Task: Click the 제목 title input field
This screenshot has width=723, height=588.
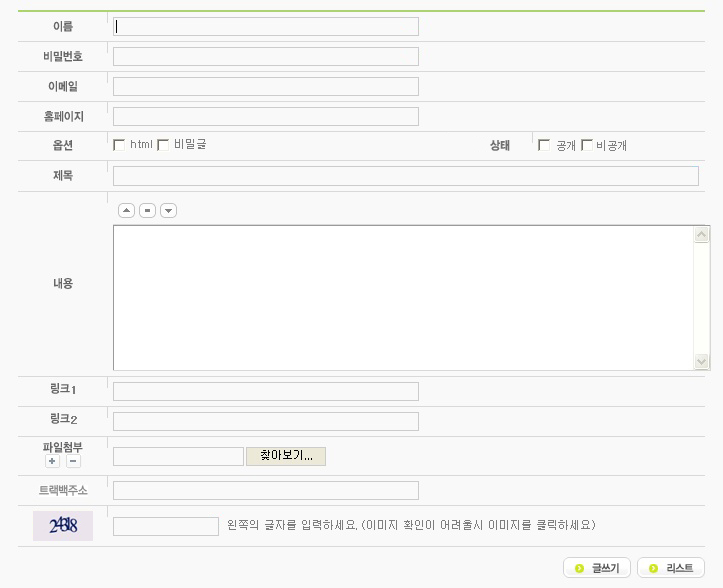Action: pyautogui.click(x=406, y=176)
